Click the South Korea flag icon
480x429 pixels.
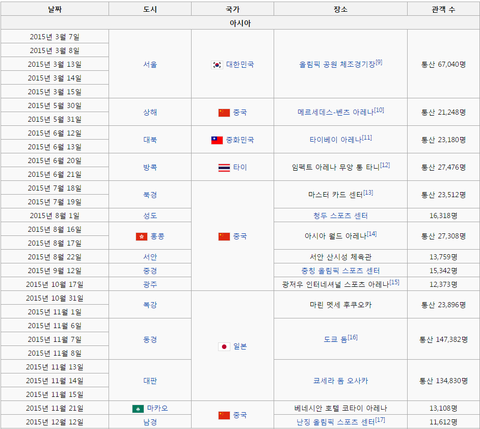click(217, 65)
